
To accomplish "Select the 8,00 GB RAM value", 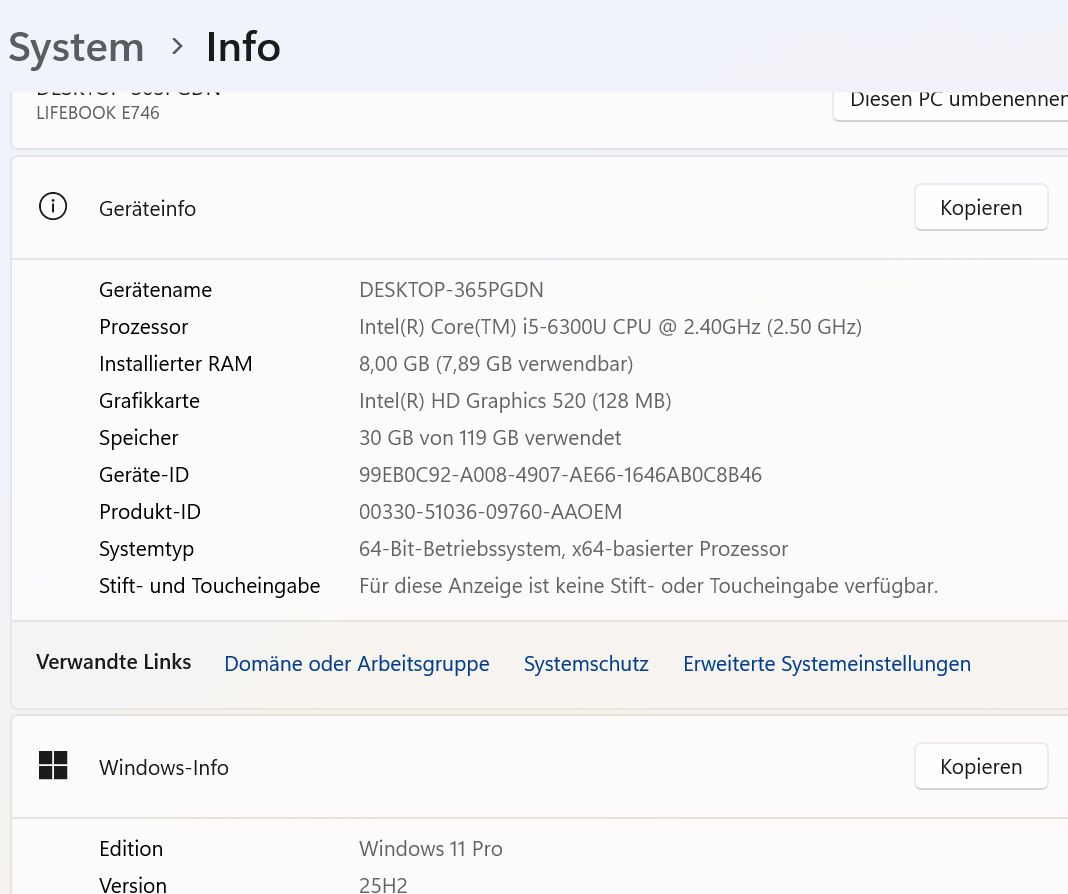I will [496, 364].
